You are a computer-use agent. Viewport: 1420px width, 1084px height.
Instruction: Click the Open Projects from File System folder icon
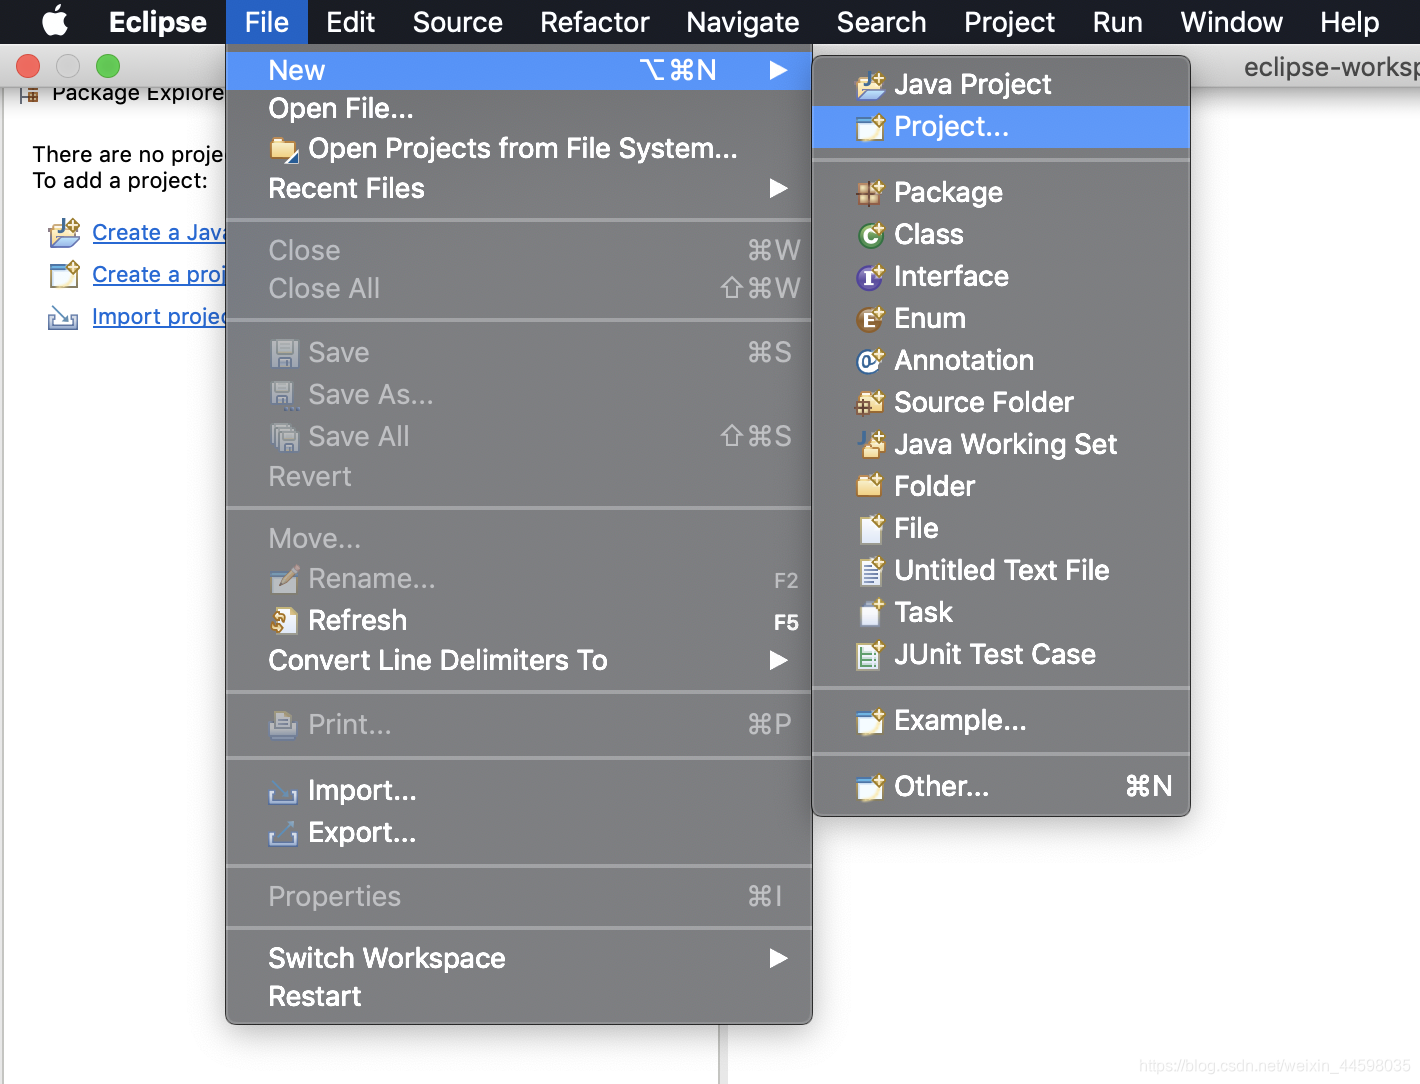(x=284, y=150)
